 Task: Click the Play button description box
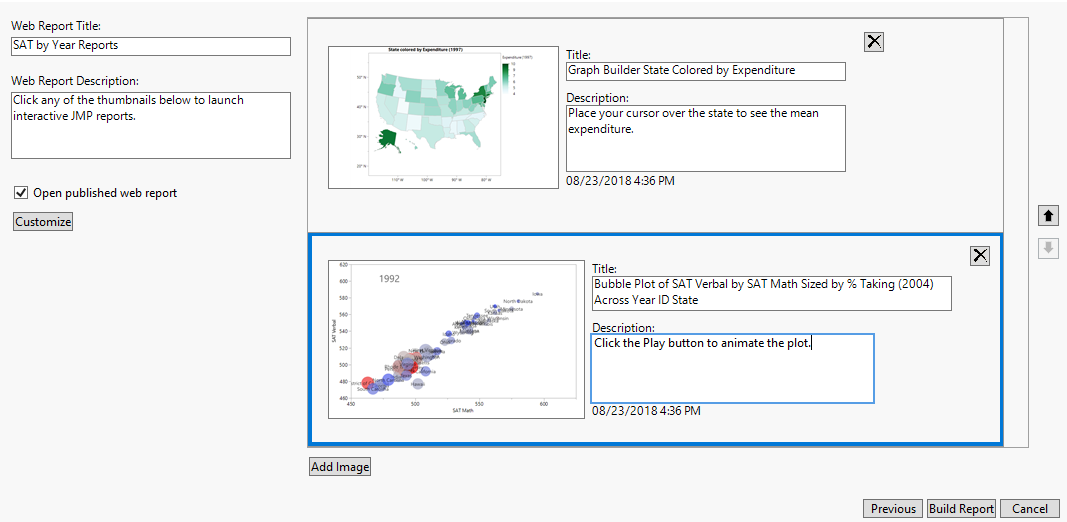732,368
